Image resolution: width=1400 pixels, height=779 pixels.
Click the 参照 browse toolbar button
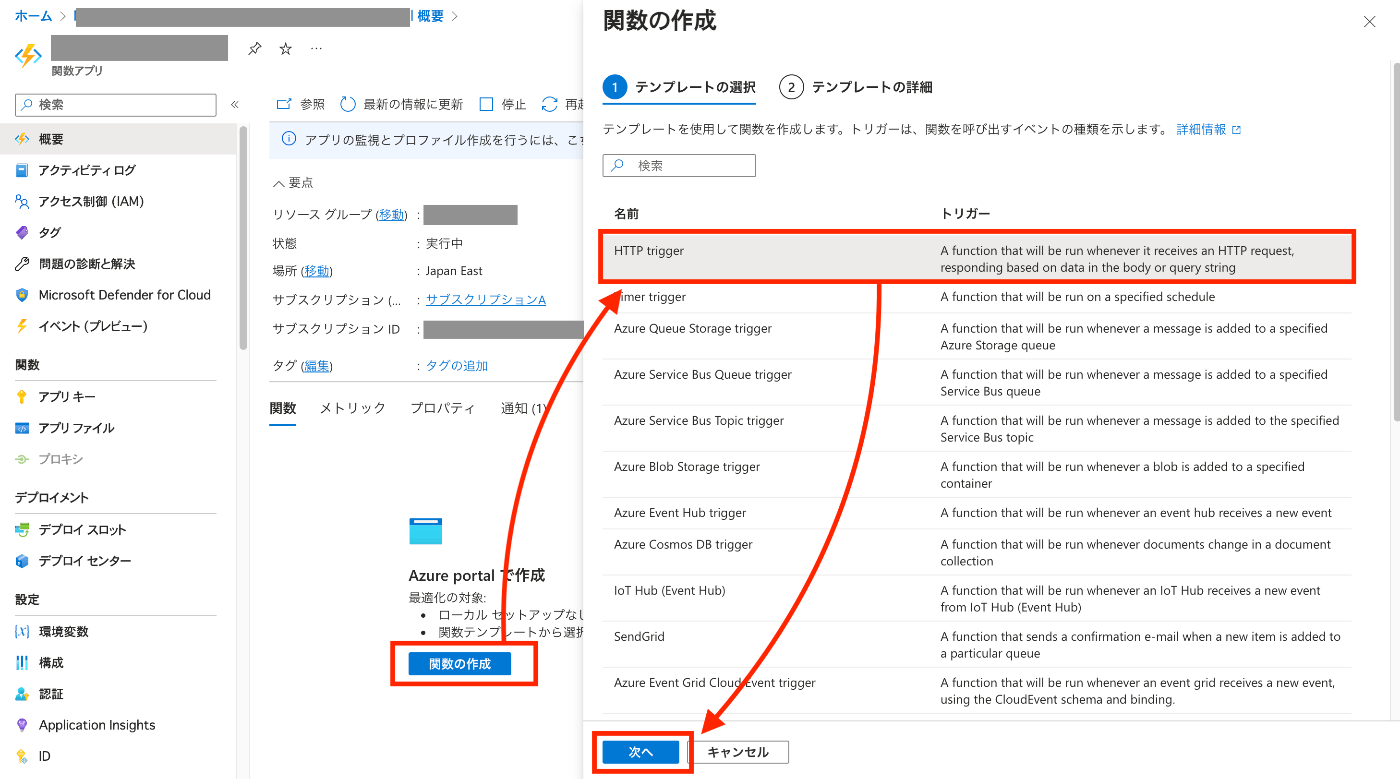tap(300, 104)
